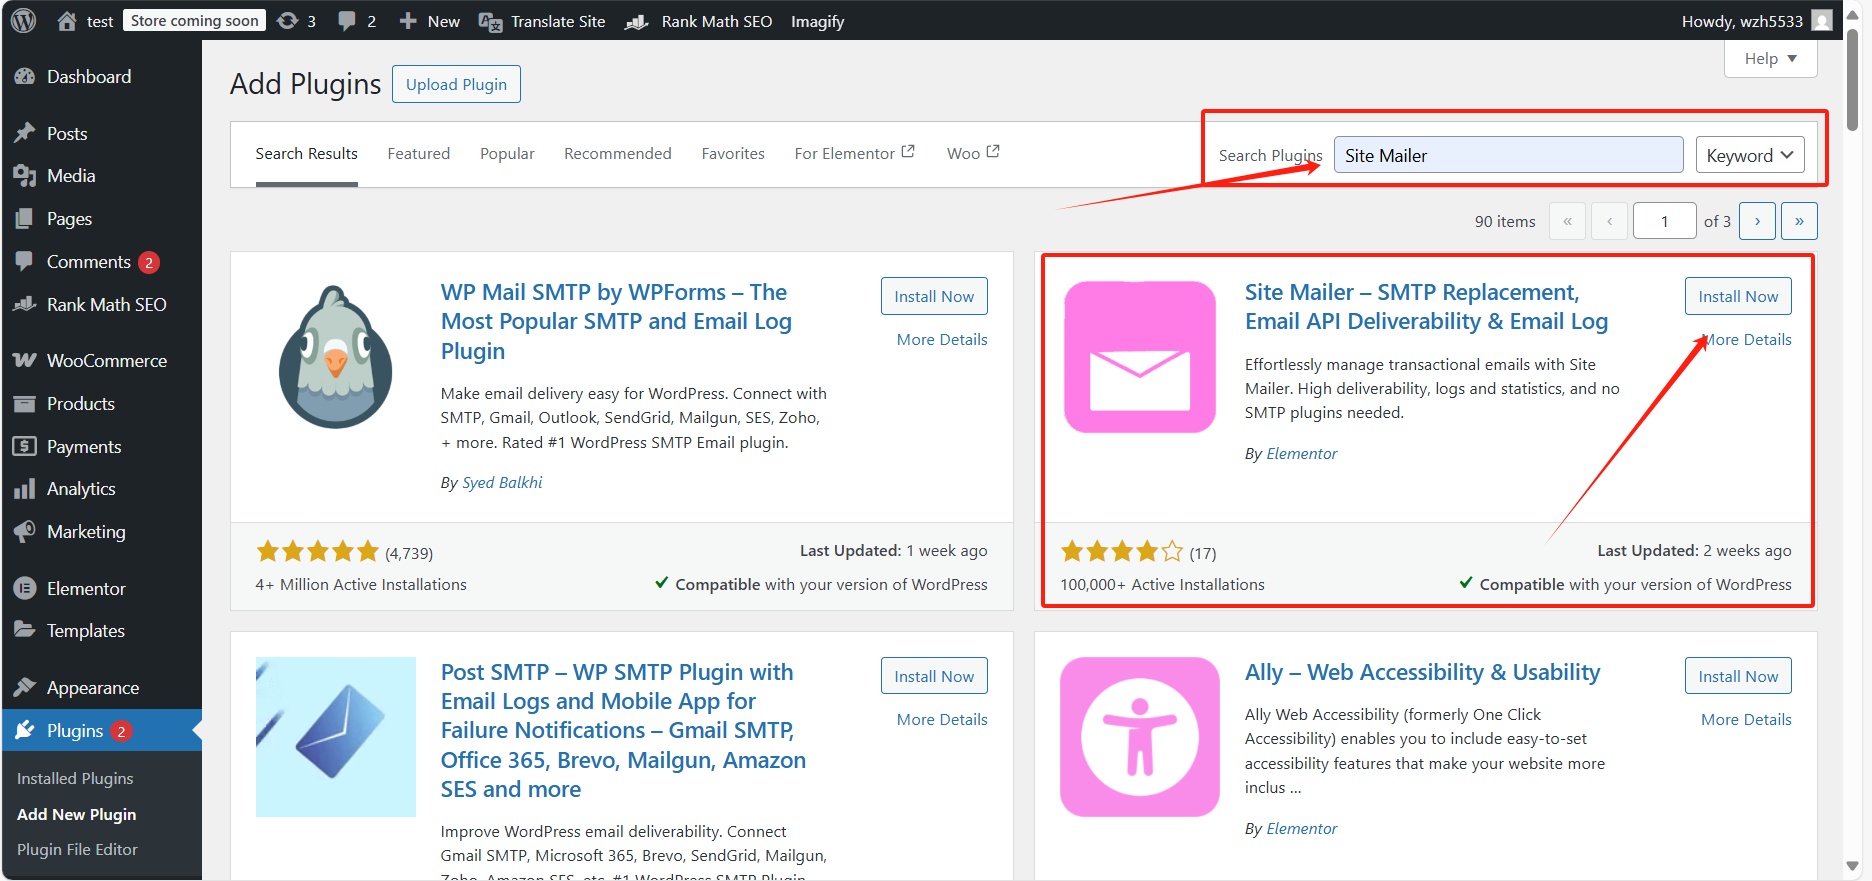This screenshot has width=1872, height=881.
Task: Install the Site Mailer plugin now
Action: (x=1737, y=296)
